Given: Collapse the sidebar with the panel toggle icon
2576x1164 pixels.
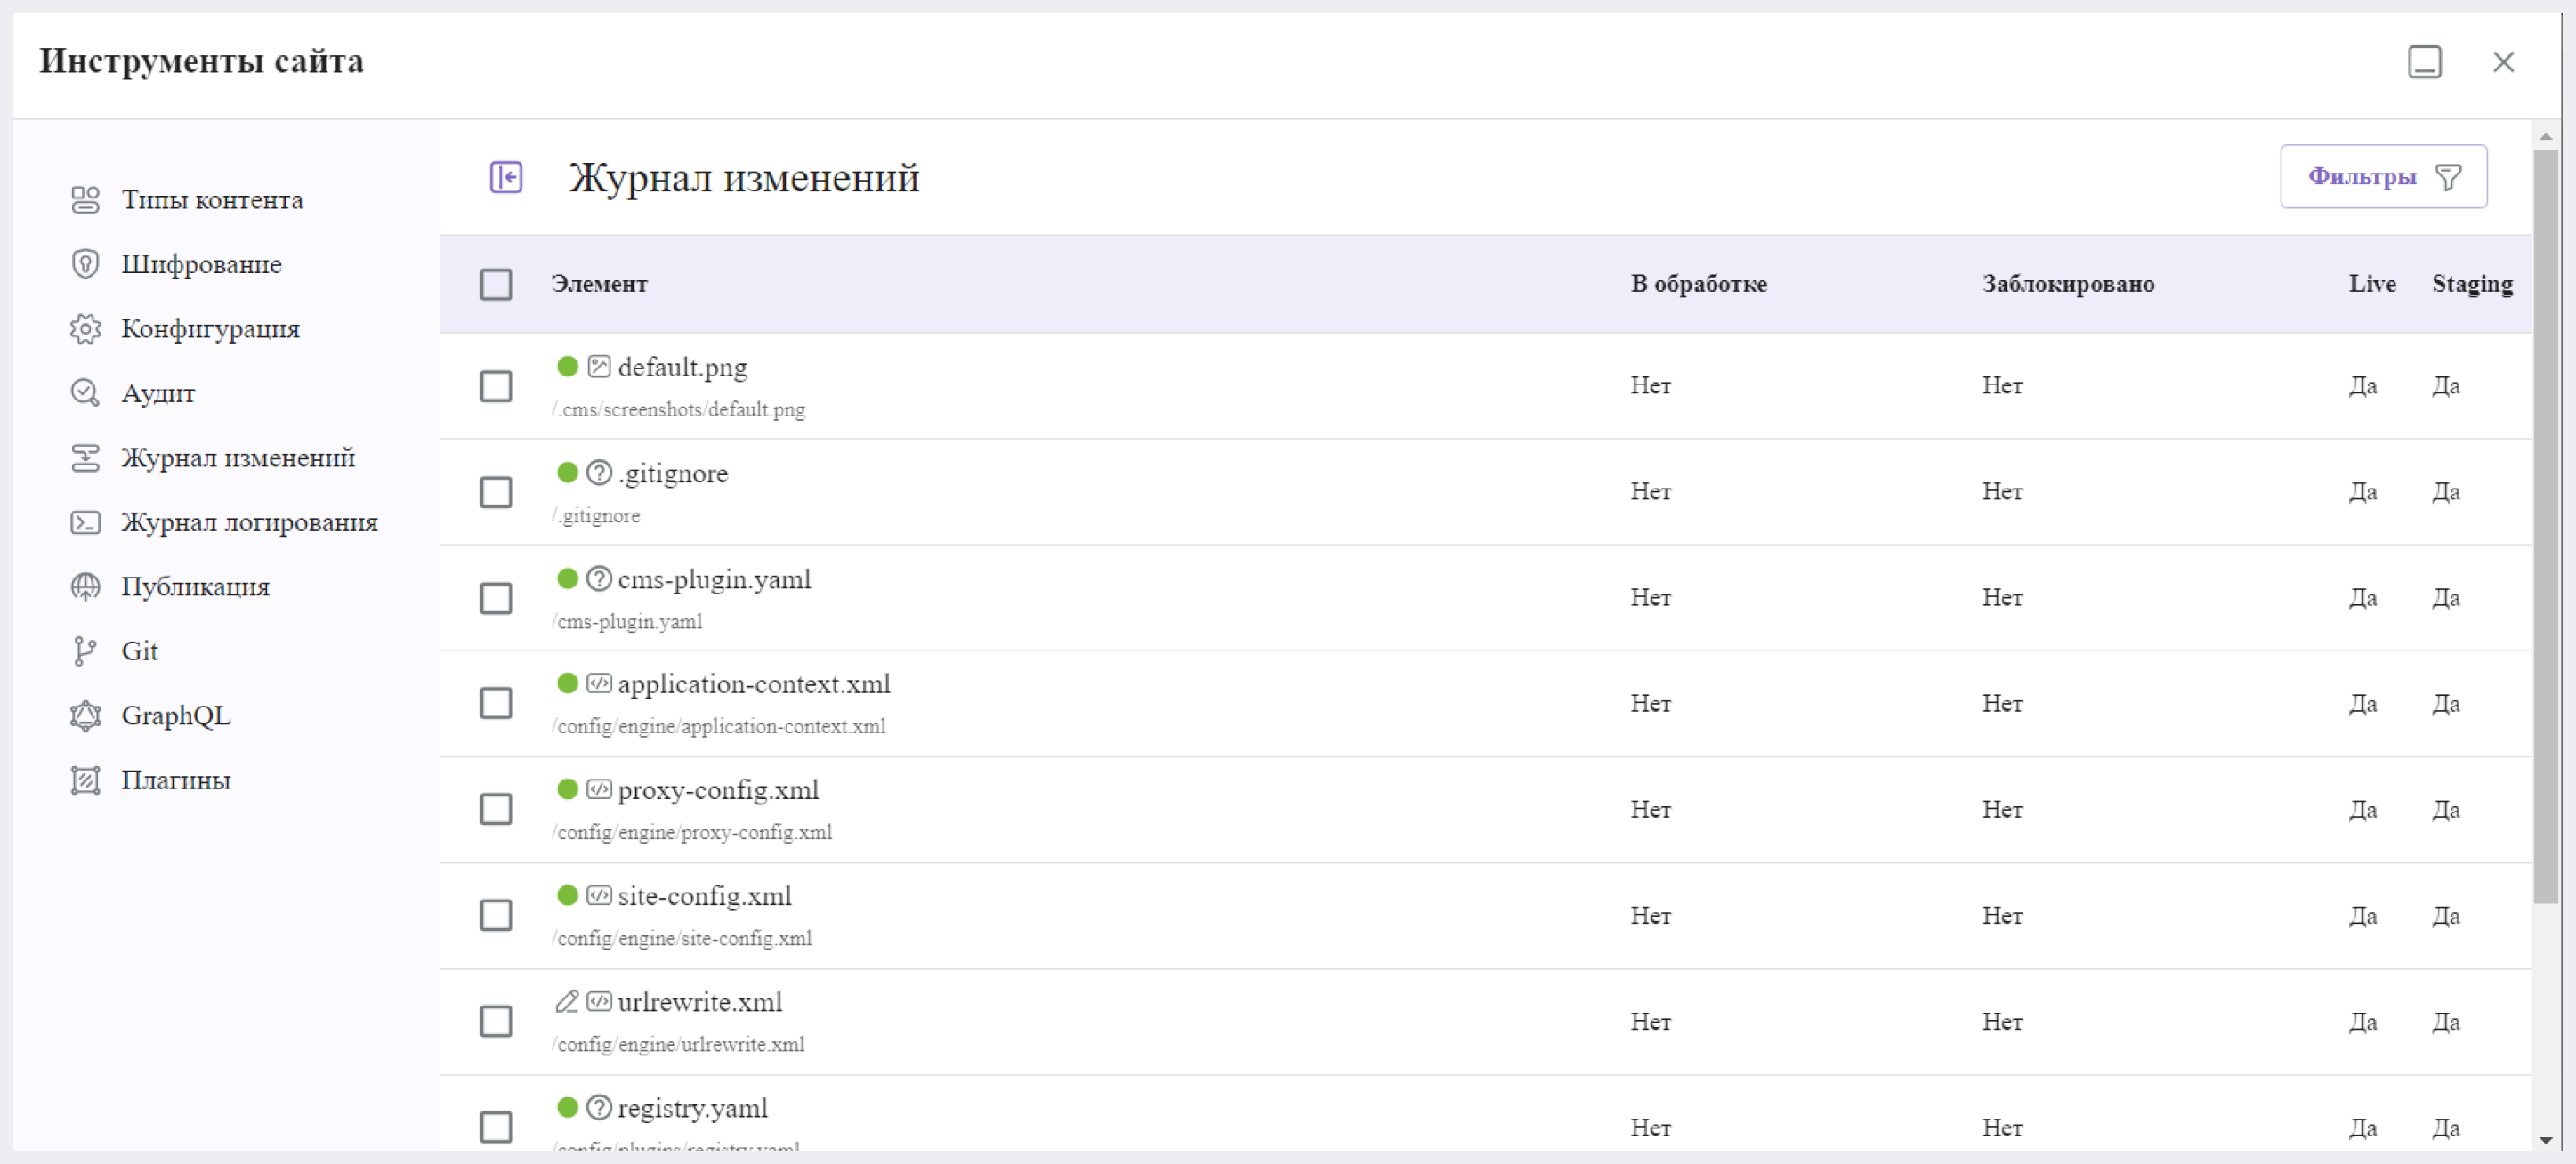Looking at the screenshot, I should pos(506,177).
